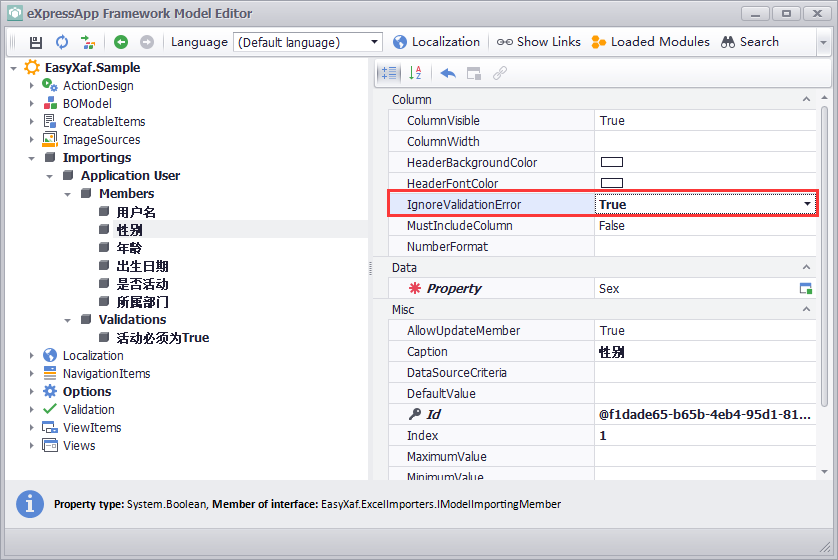The width and height of the screenshot is (838, 560).
Task: Click the HeaderBackgroundColor swatch
Action: (x=611, y=162)
